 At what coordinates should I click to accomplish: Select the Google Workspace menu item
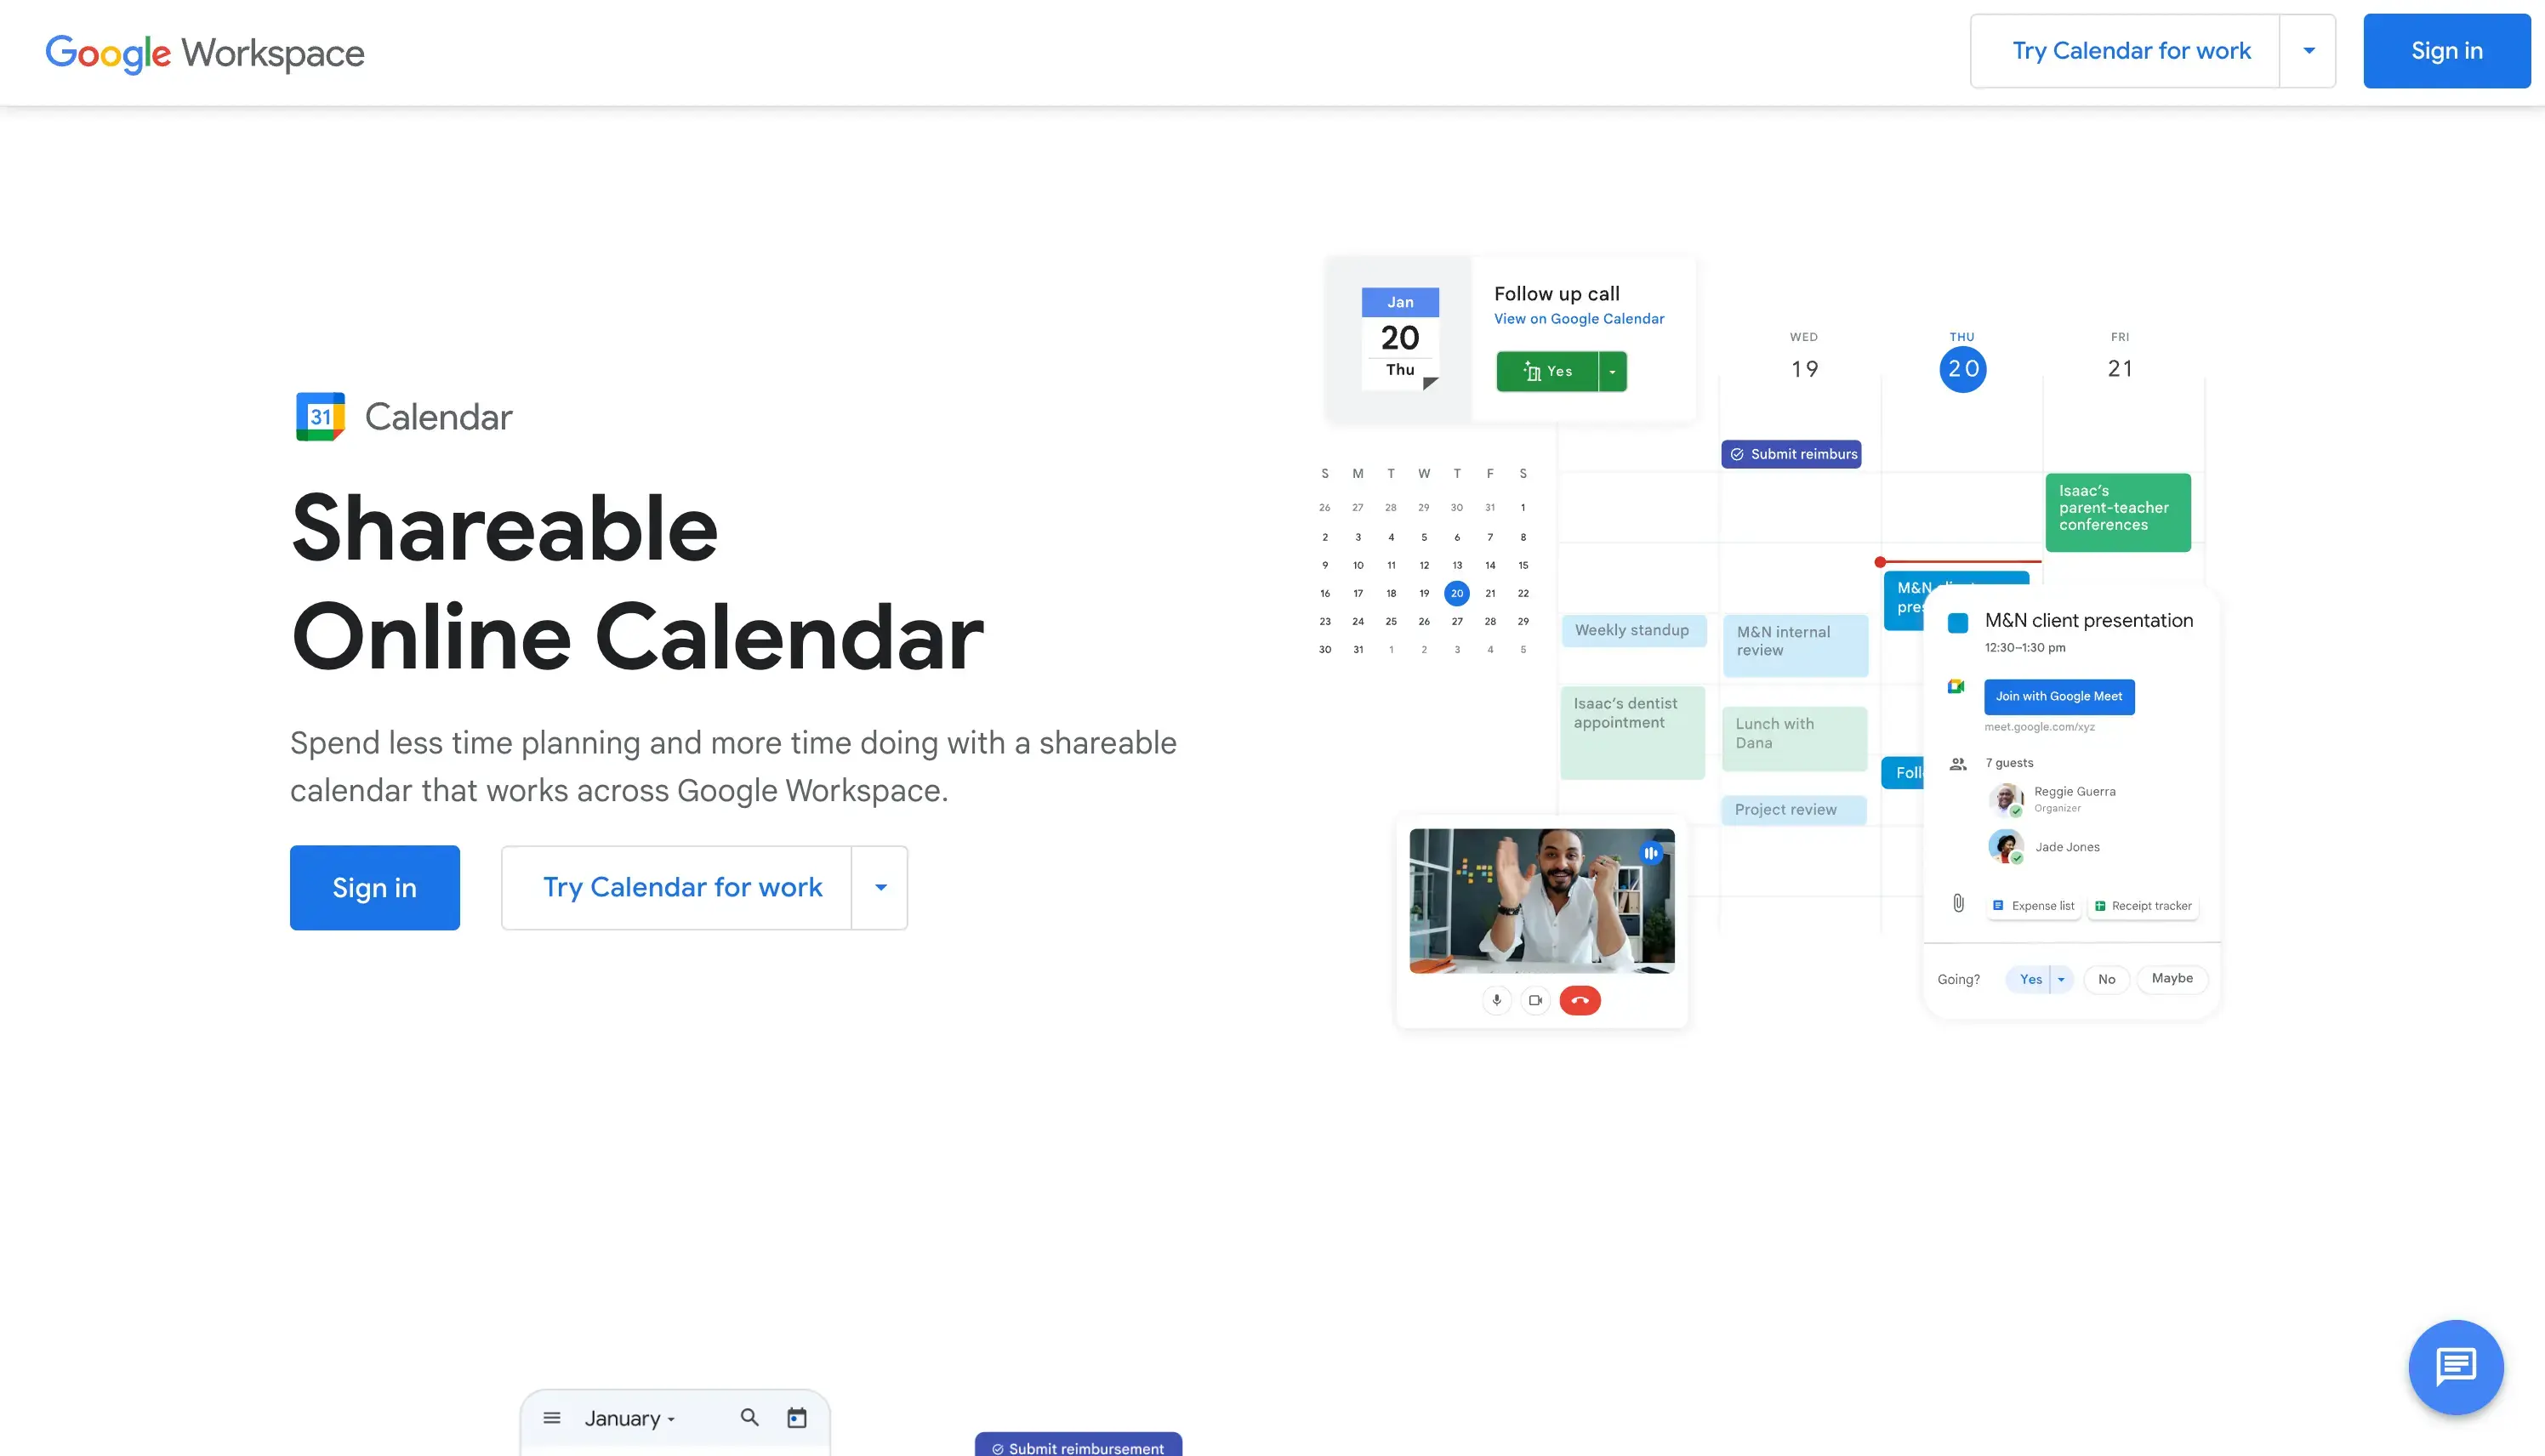206,53
